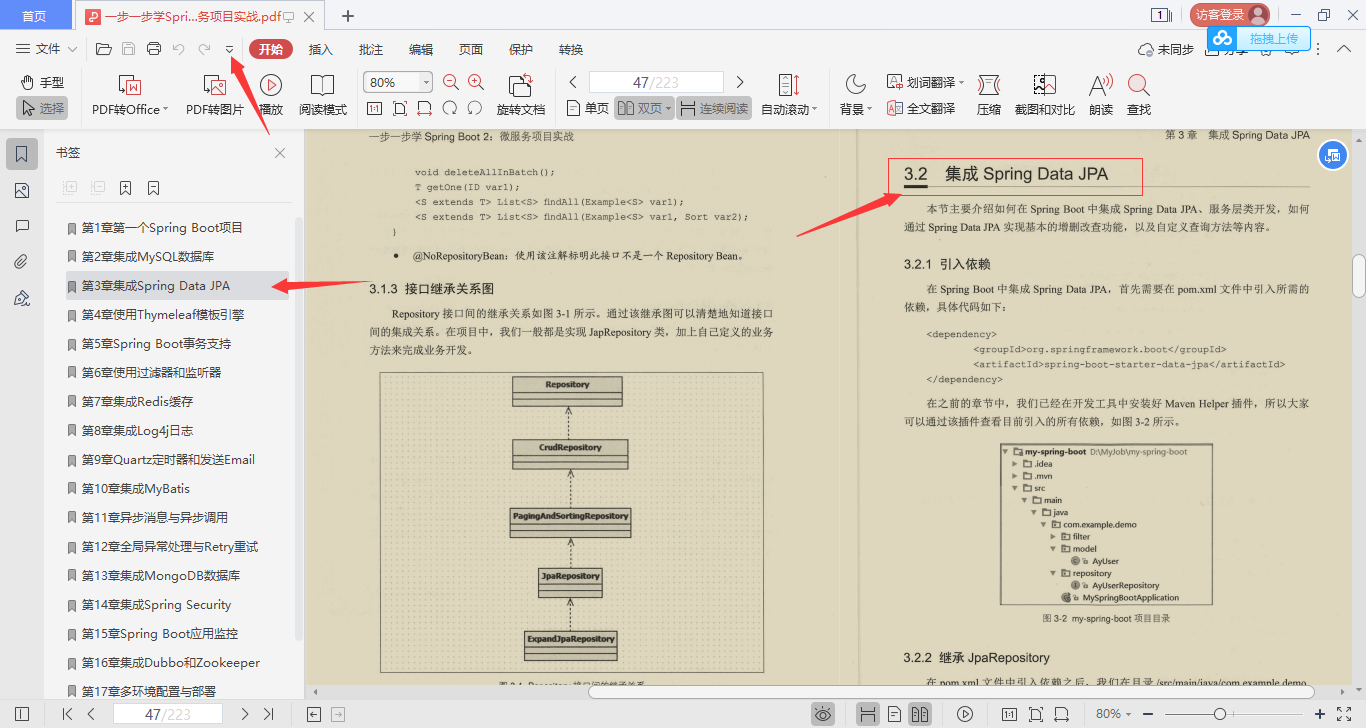Open the customize quick access toolbar arrow
This screenshot has height=728, width=1366.
(229, 49)
